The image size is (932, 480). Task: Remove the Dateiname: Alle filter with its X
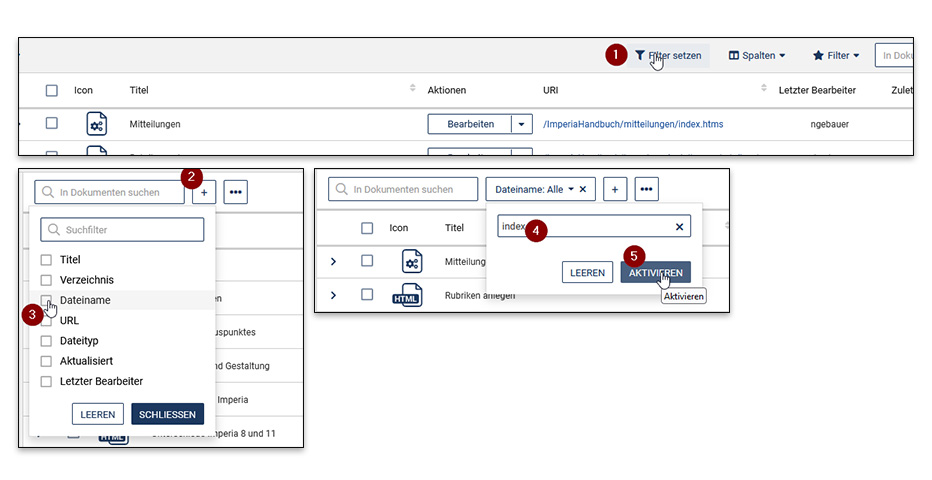pyautogui.click(x=583, y=189)
